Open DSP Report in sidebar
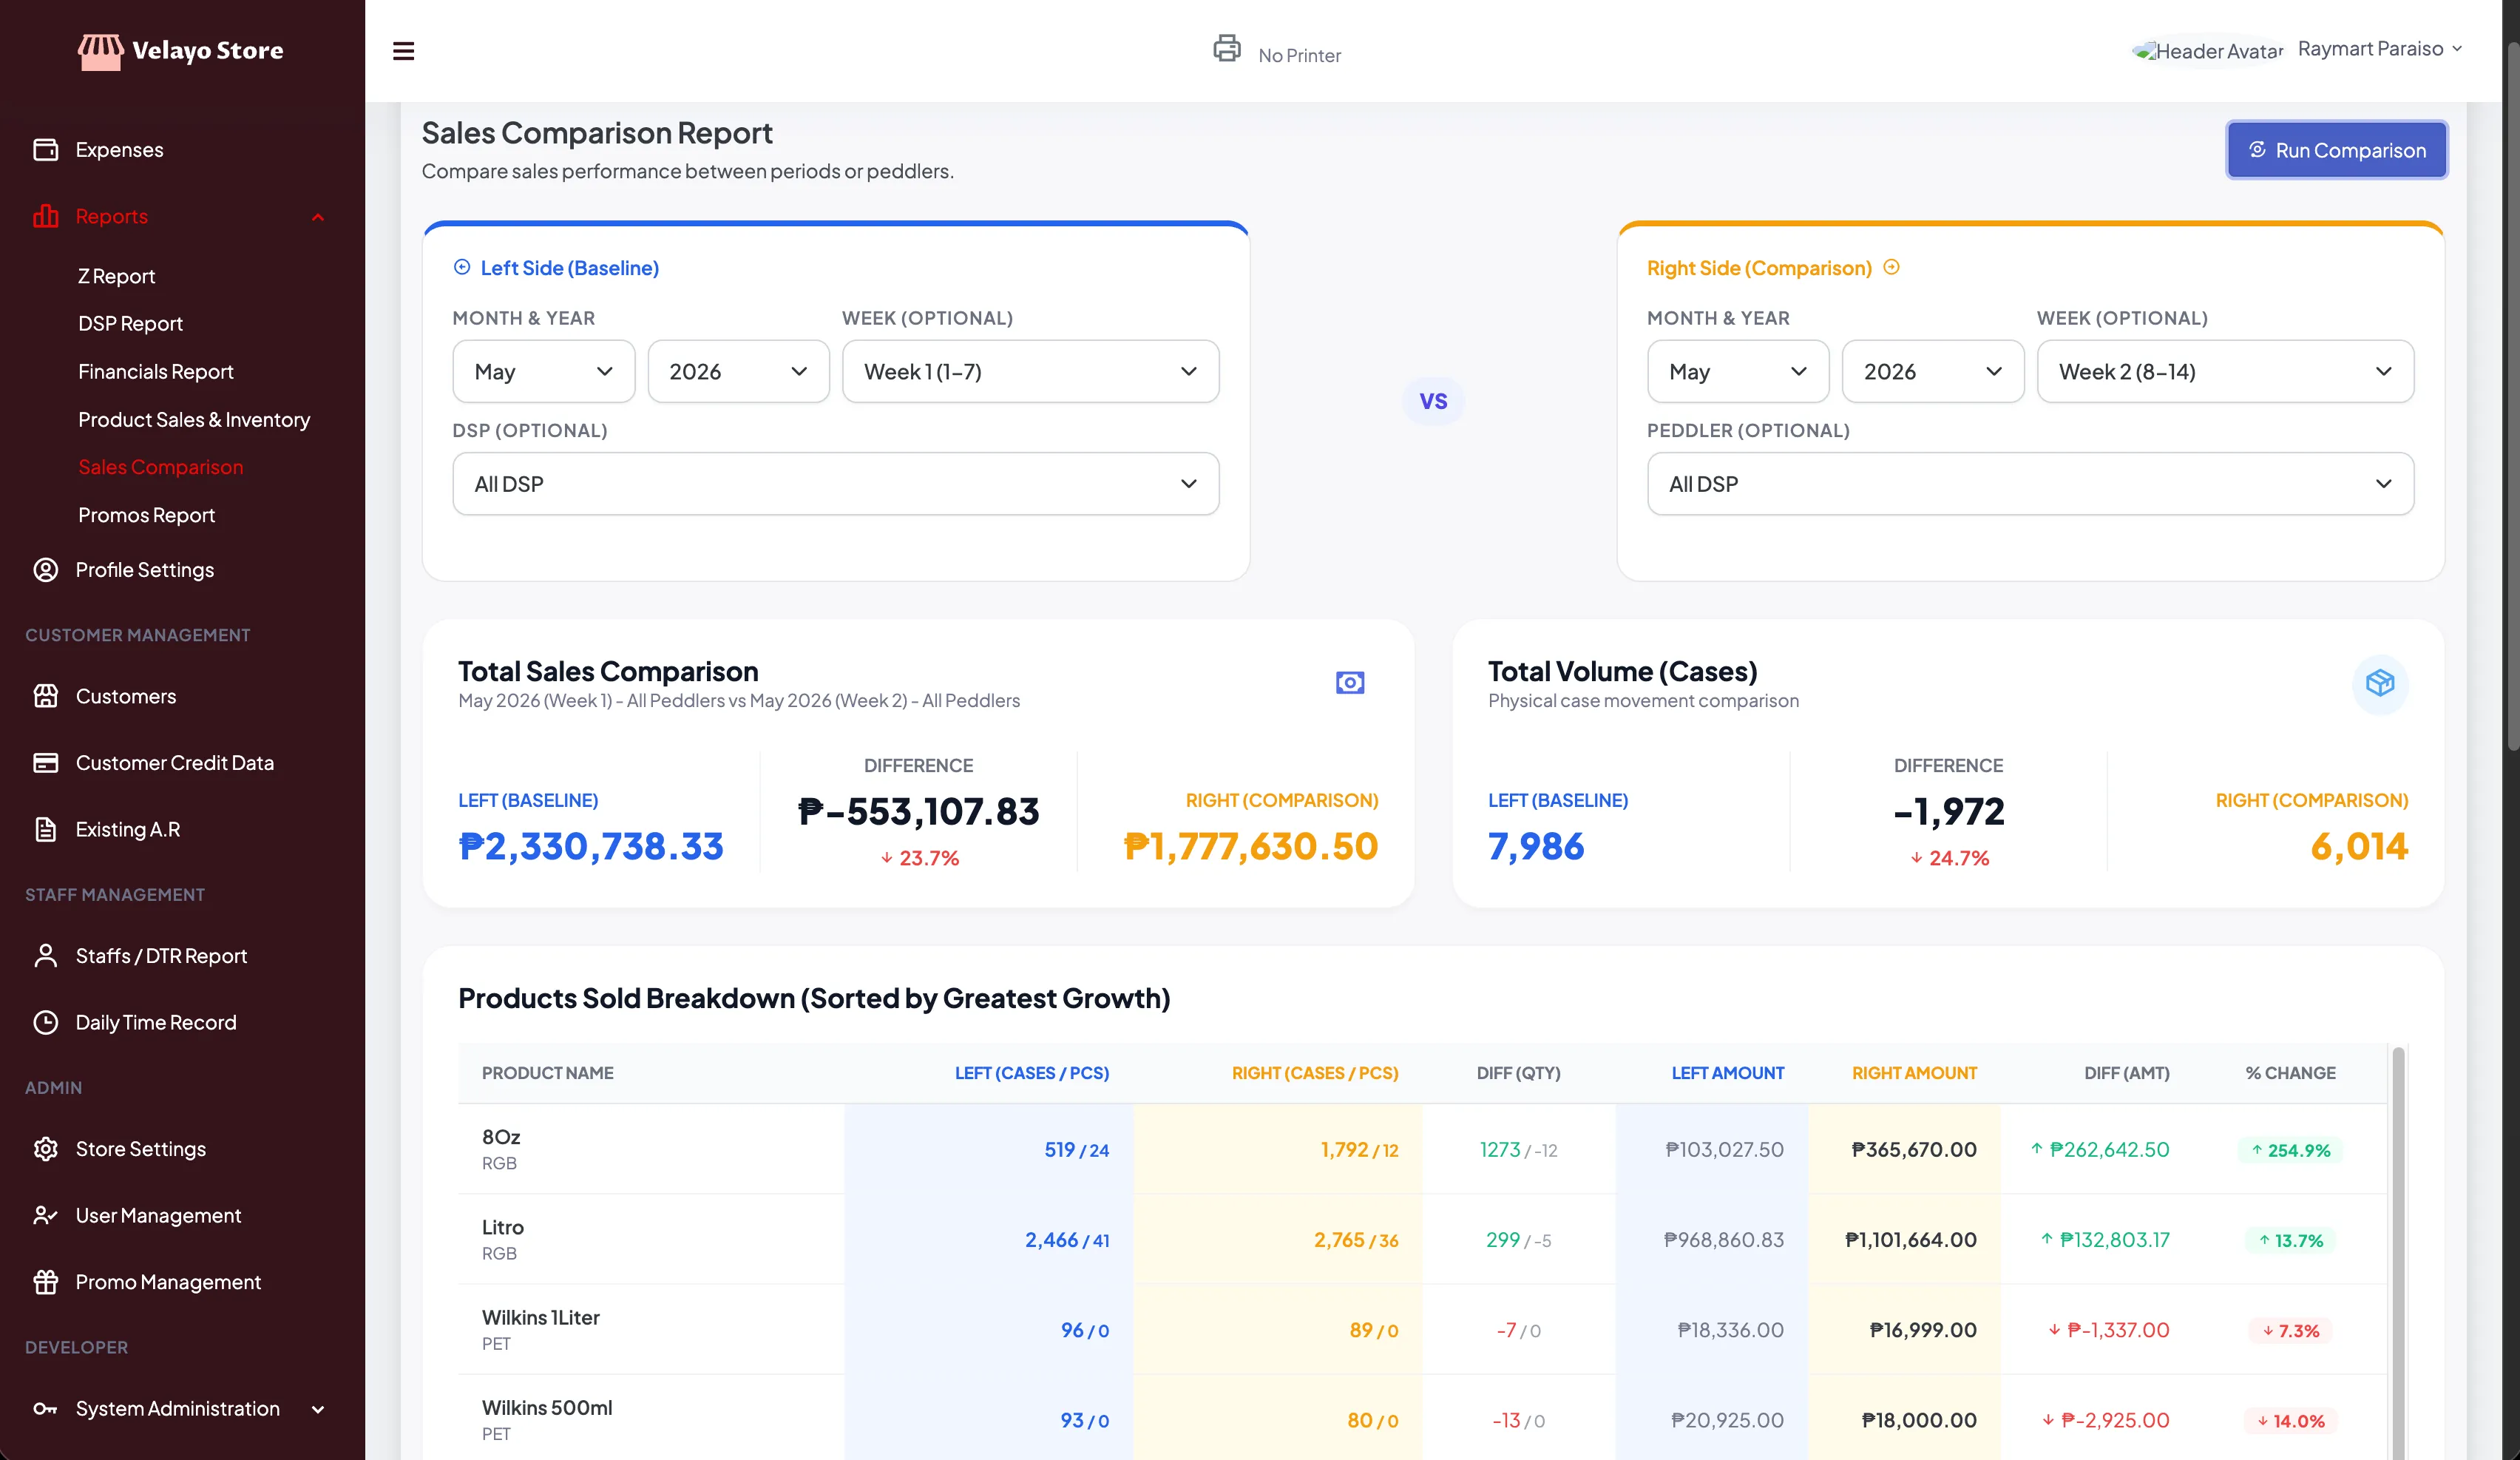2520x1460 pixels. [x=131, y=324]
